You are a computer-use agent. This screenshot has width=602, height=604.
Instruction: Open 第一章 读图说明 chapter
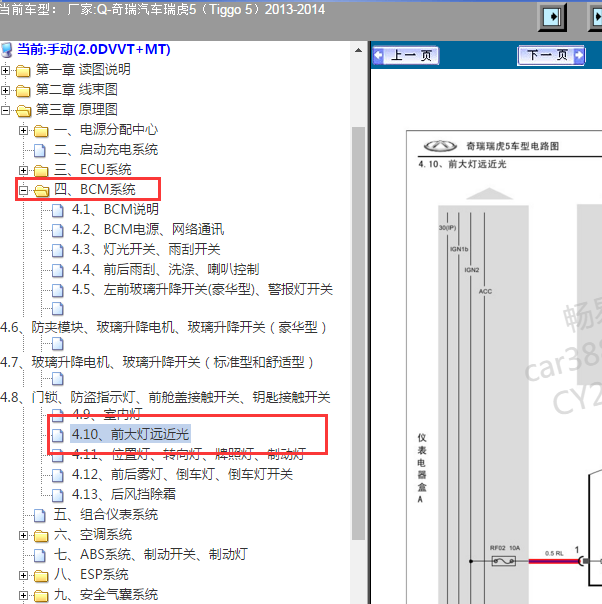coord(83,70)
